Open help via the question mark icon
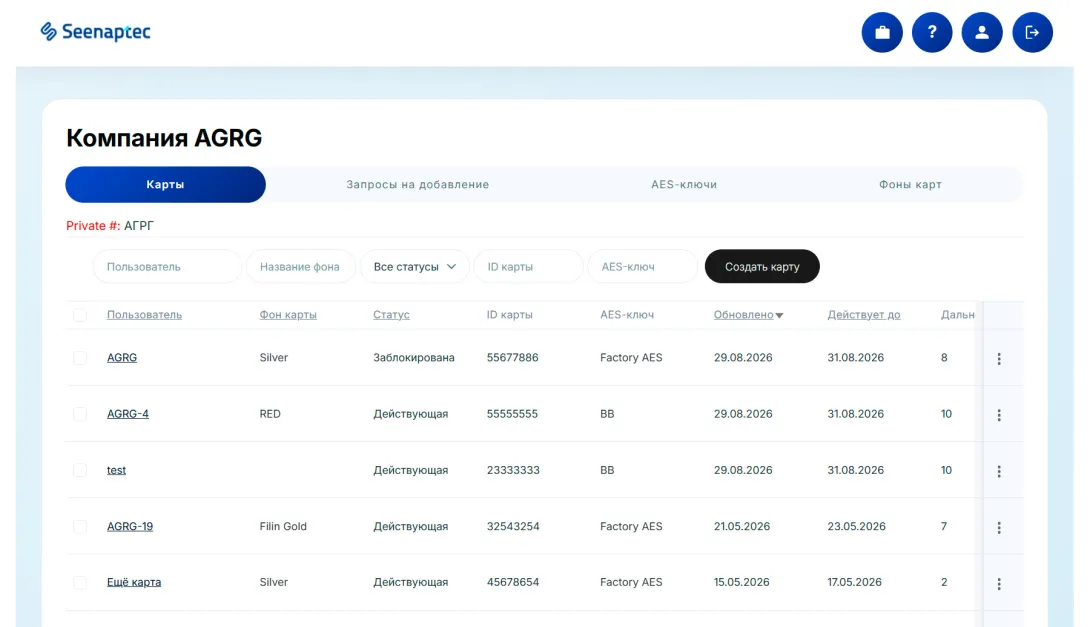1090x627 pixels. (x=932, y=32)
